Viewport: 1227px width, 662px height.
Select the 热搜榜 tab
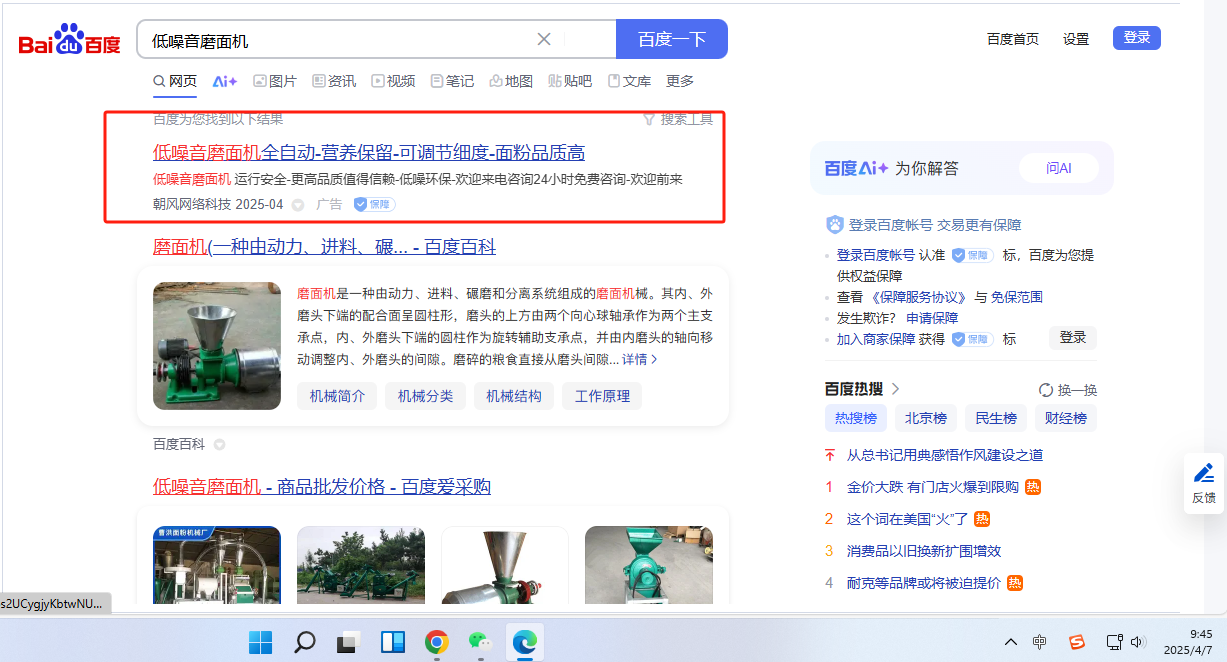(x=856, y=418)
